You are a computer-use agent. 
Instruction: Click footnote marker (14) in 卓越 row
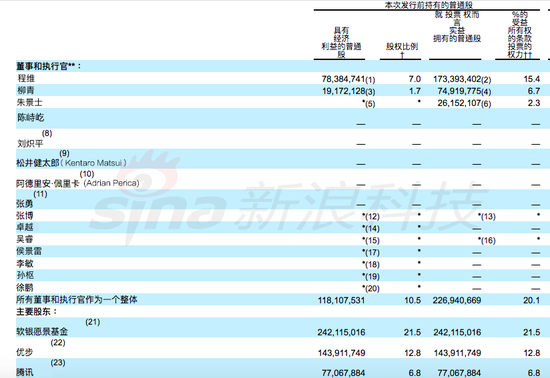click(x=372, y=229)
